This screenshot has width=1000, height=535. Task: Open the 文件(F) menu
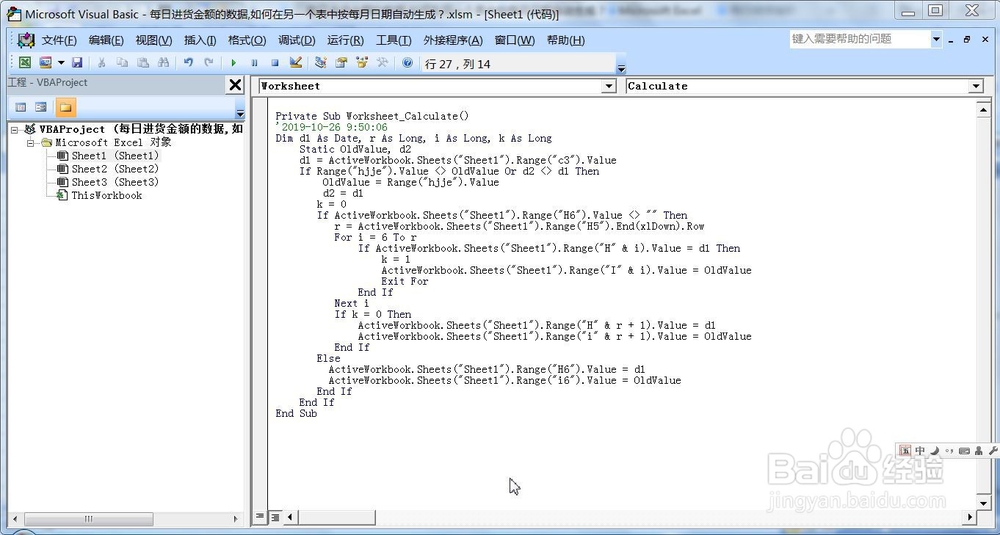[x=59, y=40]
